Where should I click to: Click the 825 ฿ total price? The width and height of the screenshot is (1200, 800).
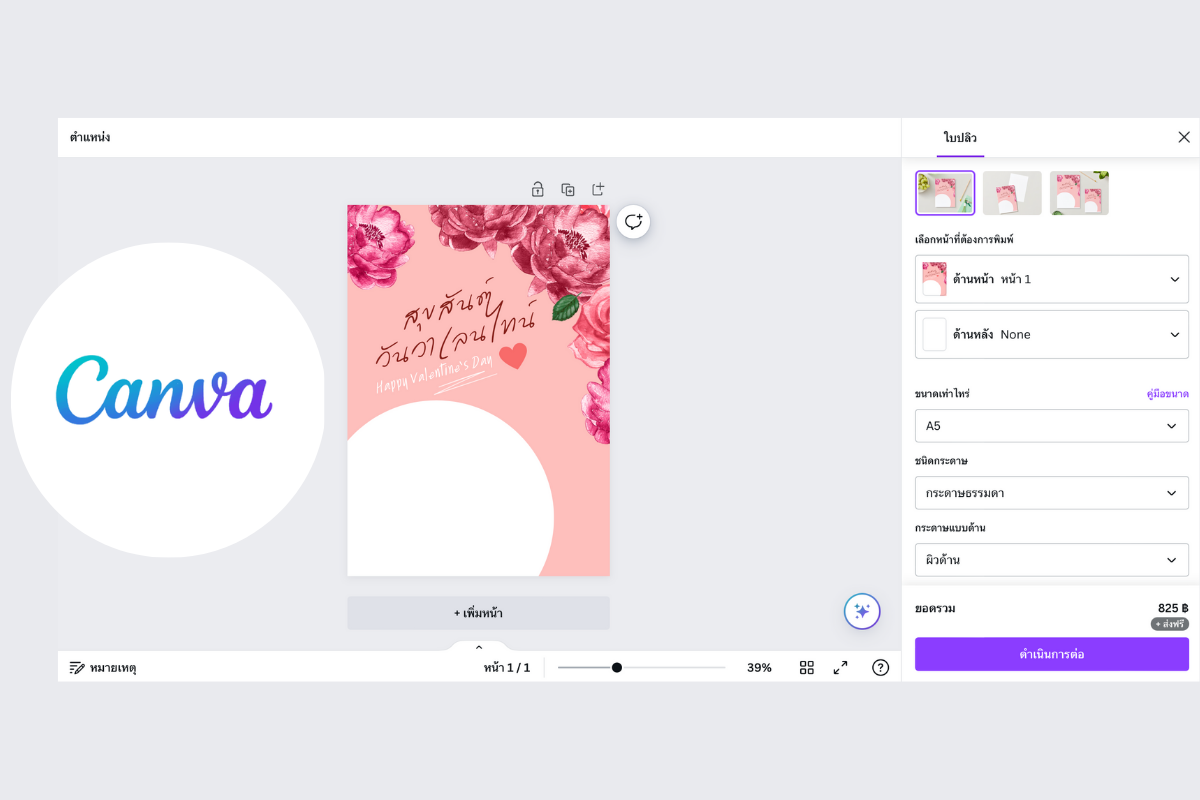(x=1173, y=607)
